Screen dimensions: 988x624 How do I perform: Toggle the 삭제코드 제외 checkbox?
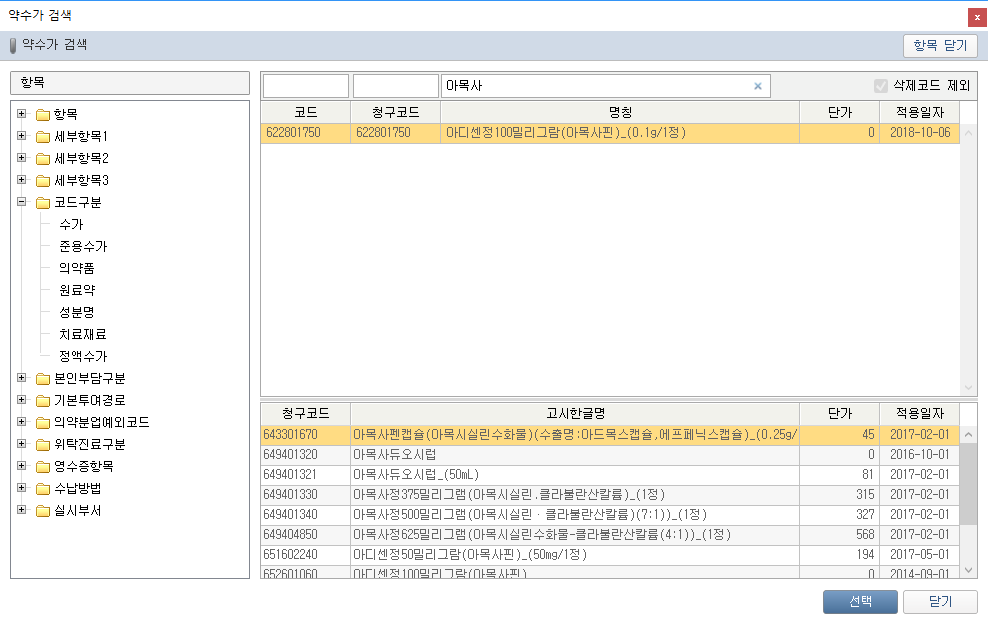coord(881,86)
